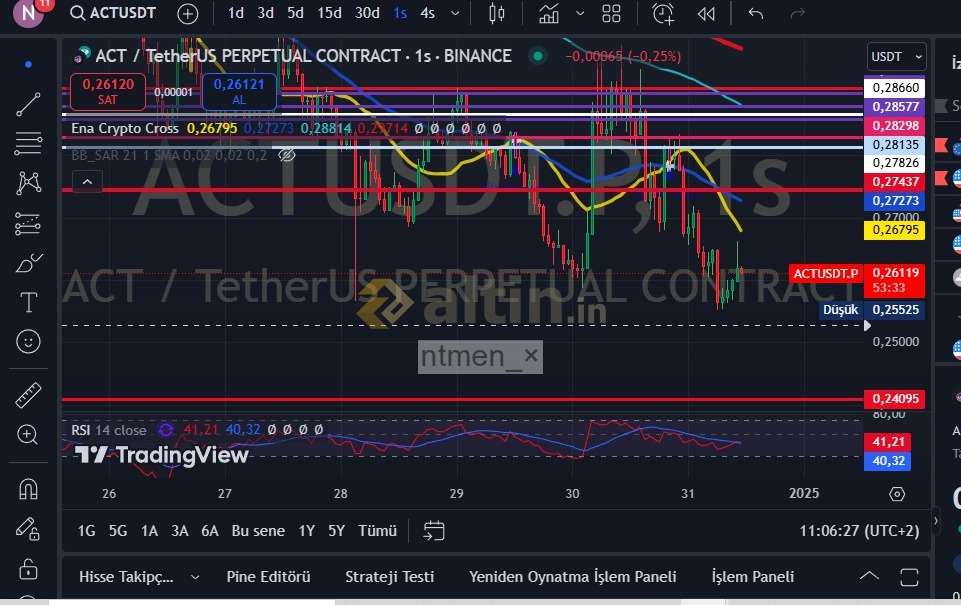The image size is (961, 605).
Task: Open the USDT currency dropdown
Action: 896,56
